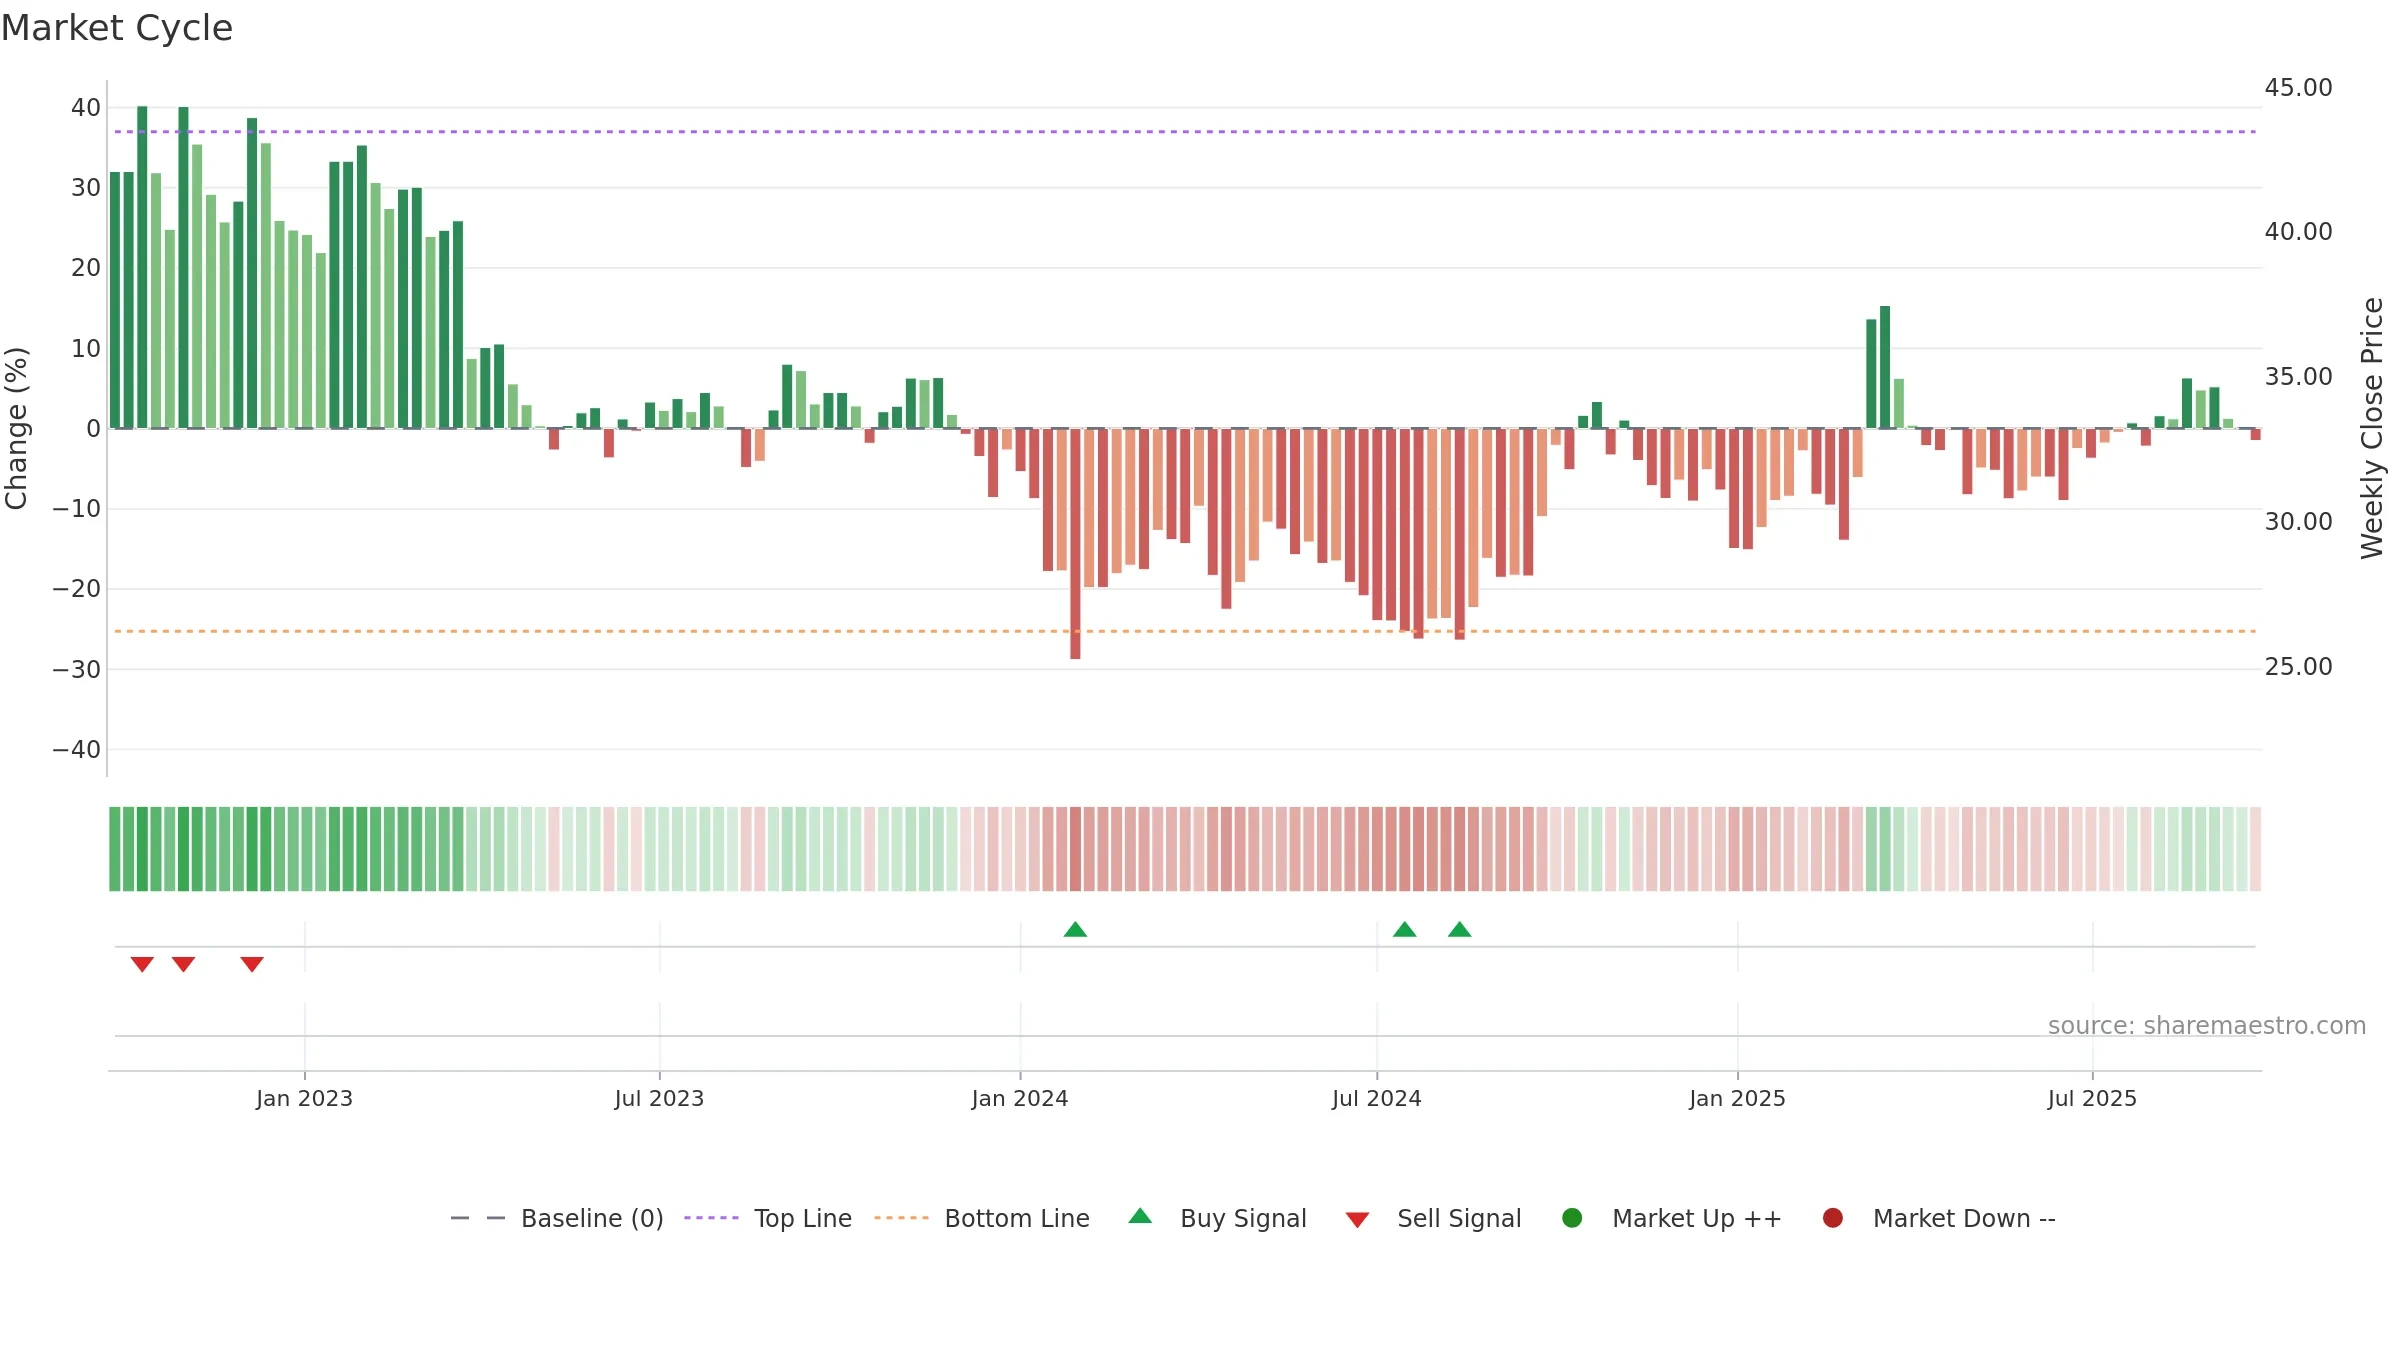Click the Buy Signal legend triangle icon

[x=1140, y=1216]
